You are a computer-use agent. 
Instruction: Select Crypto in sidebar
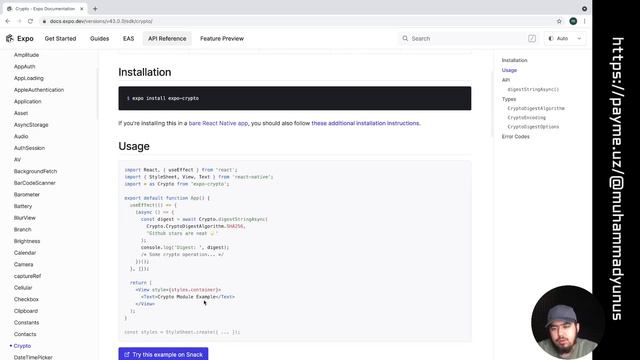coord(22,345)
